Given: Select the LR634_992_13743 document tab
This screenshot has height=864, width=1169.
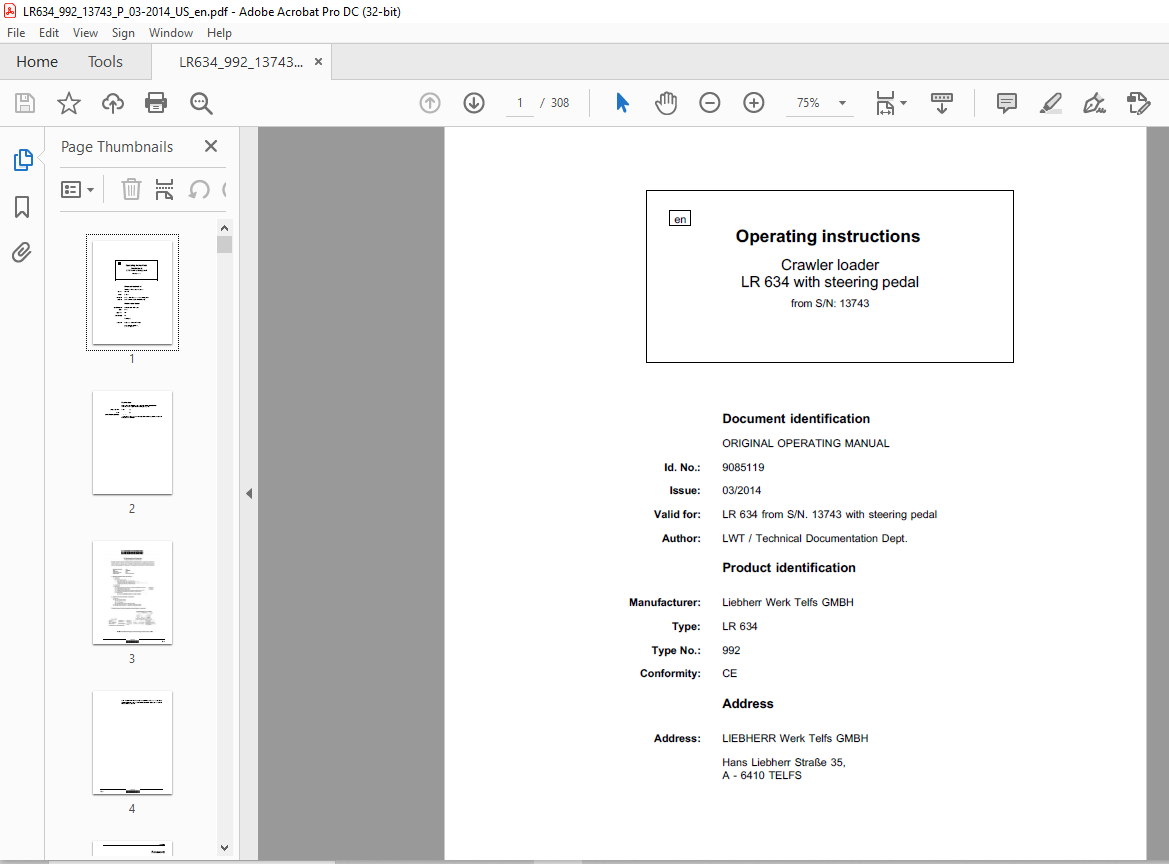Looking at the screenshot, I should [x=241, y=62].
